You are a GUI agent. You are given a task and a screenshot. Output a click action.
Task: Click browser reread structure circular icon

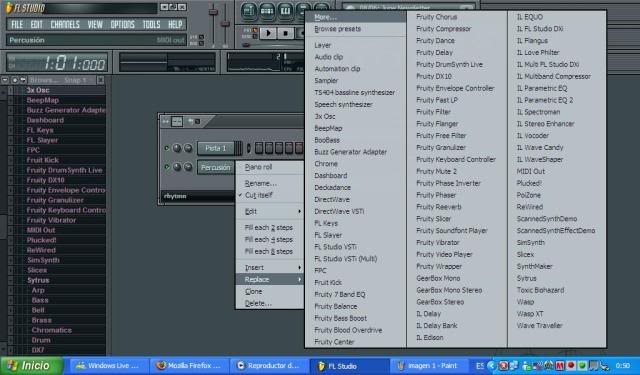(x=15, y=80)
